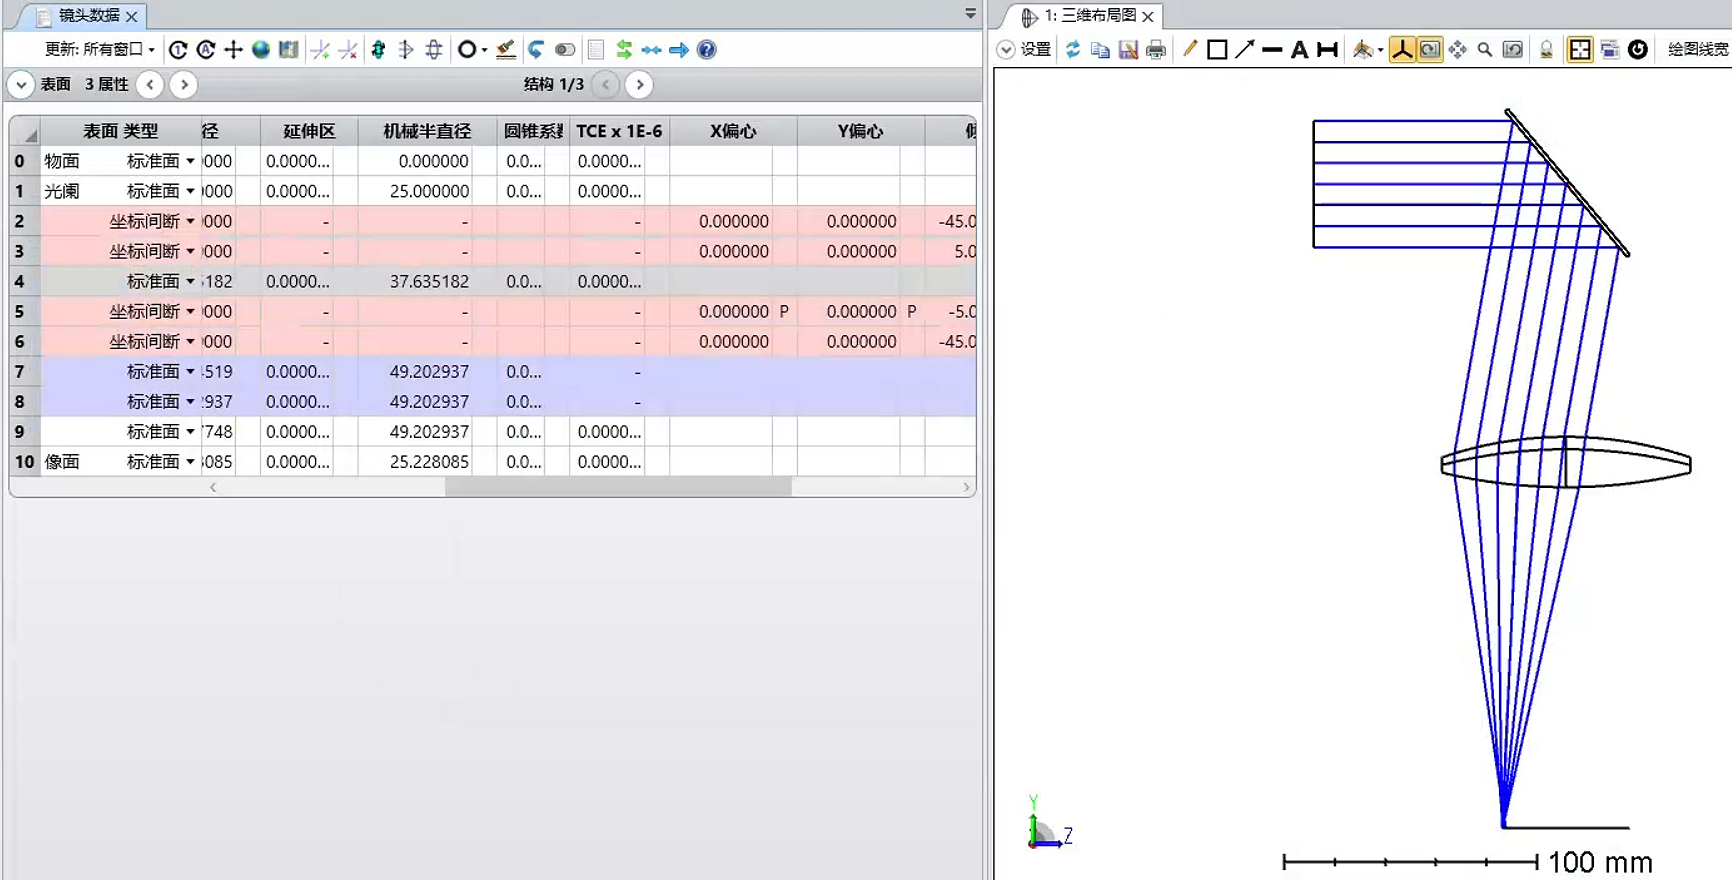1732x880 pixels.
Task: Switch to the 镜头数据 tab
Action: click(x=88, y=16)
